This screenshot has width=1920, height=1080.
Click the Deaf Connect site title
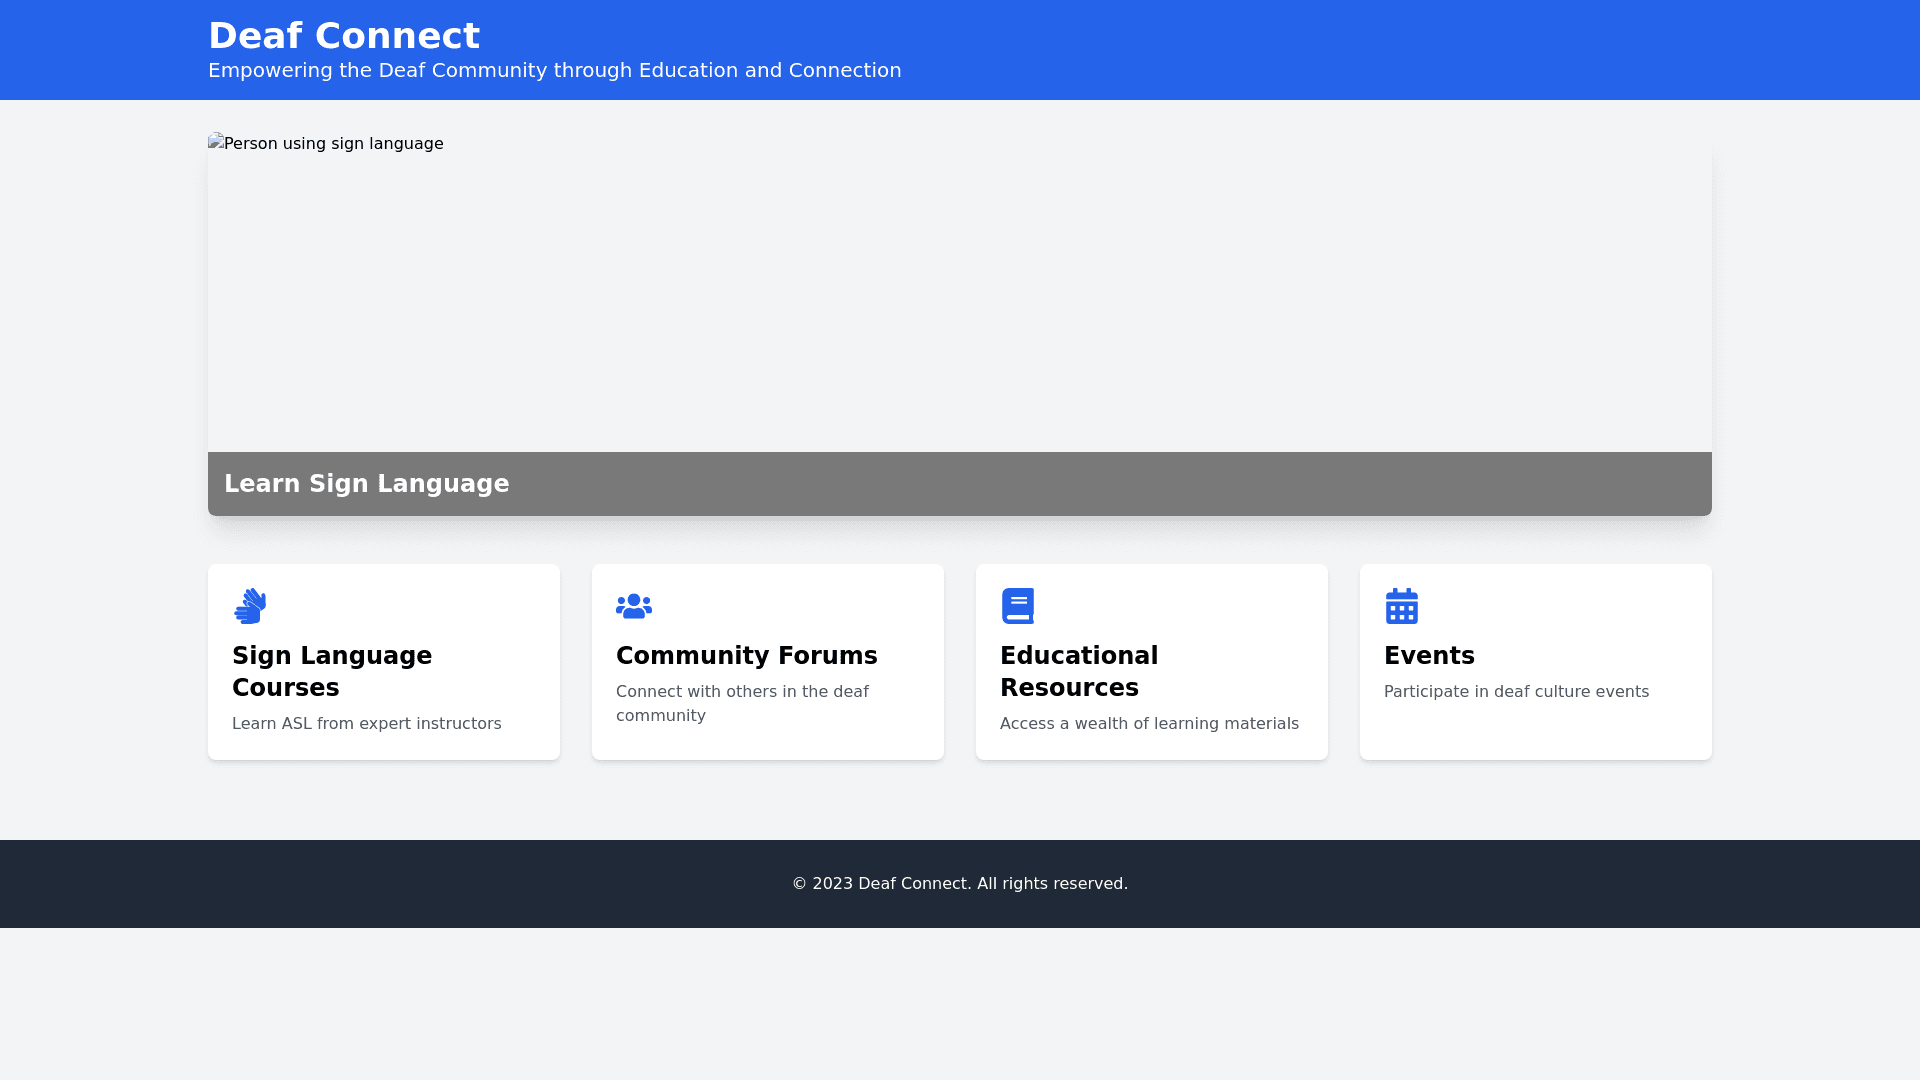(344, 36)
